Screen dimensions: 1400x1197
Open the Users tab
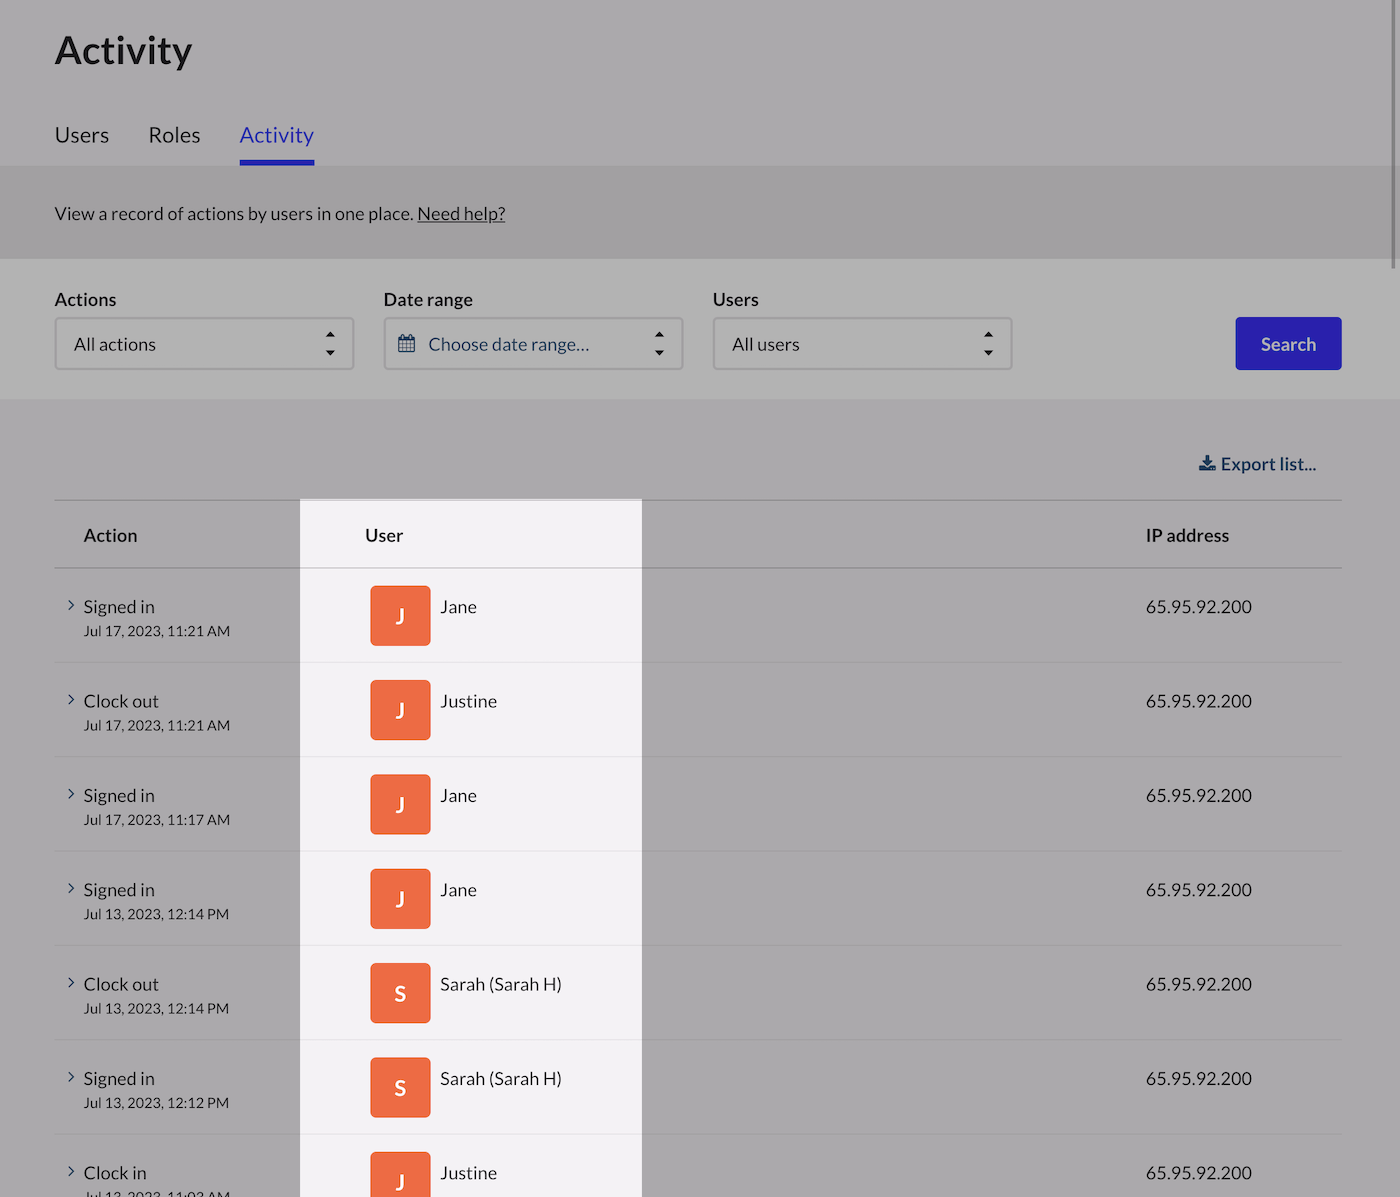82,135
